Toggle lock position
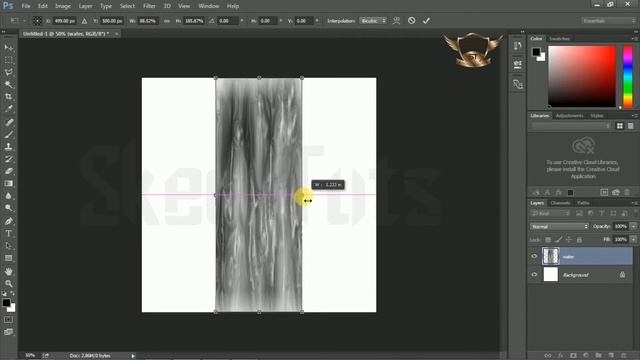The height and width of the screenshot is (360, 640). pyautogui.click(x=569, y=240)
